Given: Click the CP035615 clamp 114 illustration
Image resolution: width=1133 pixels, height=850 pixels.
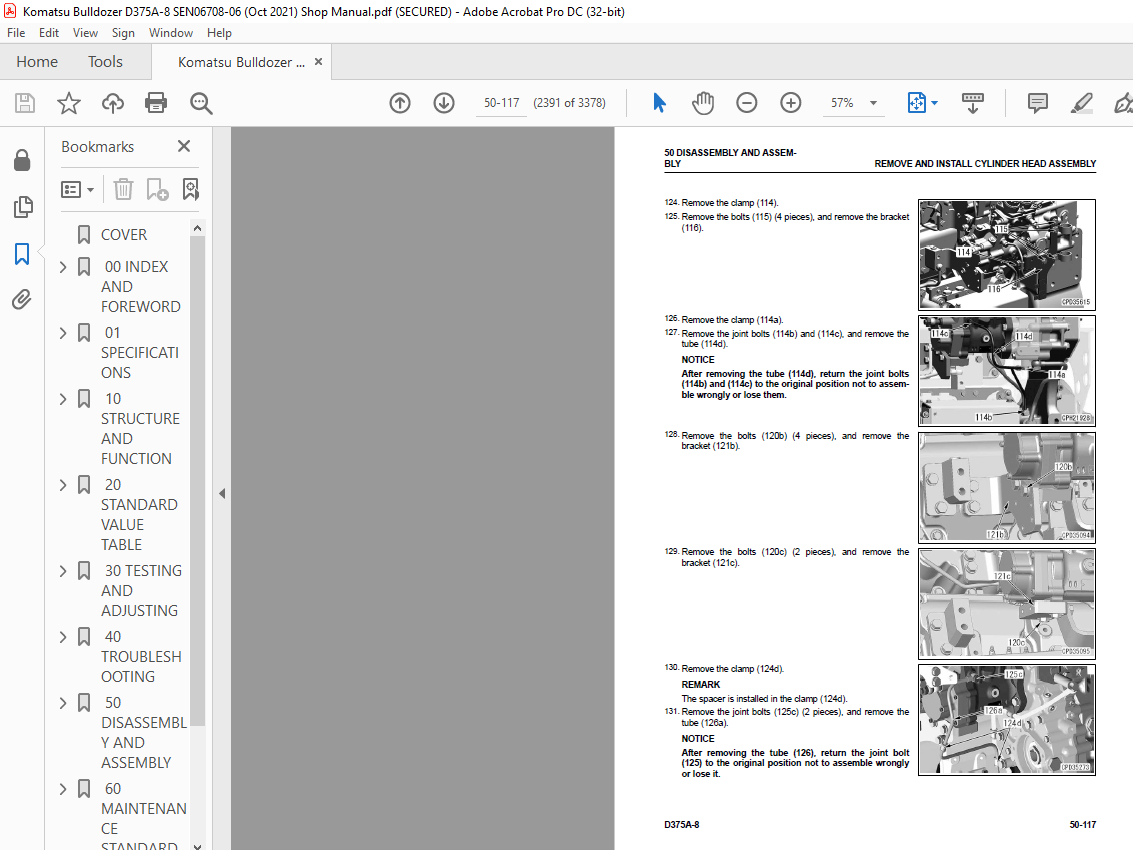Looking at the screenshot, I should [1007, 254].
